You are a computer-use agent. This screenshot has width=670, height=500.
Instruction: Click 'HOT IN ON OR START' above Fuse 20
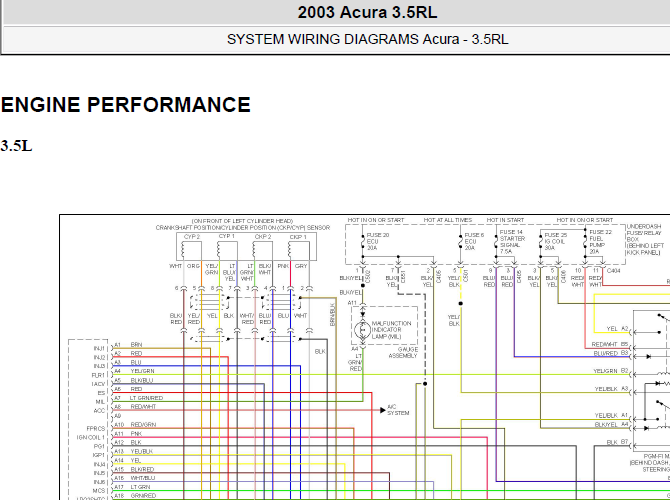376,220
